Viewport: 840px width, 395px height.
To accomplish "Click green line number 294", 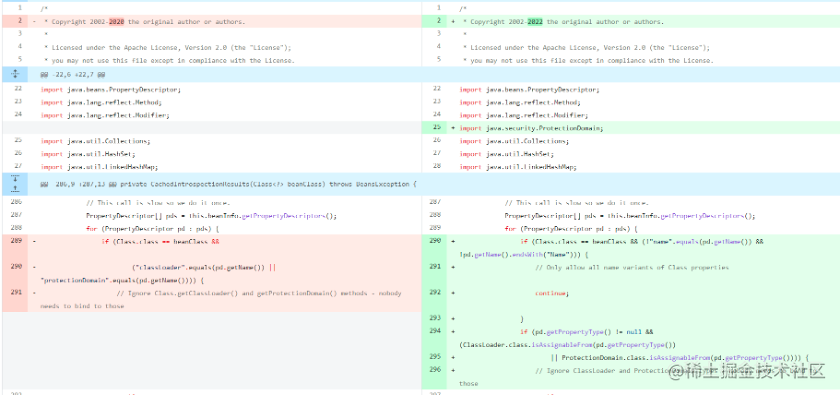I will 436,332.
